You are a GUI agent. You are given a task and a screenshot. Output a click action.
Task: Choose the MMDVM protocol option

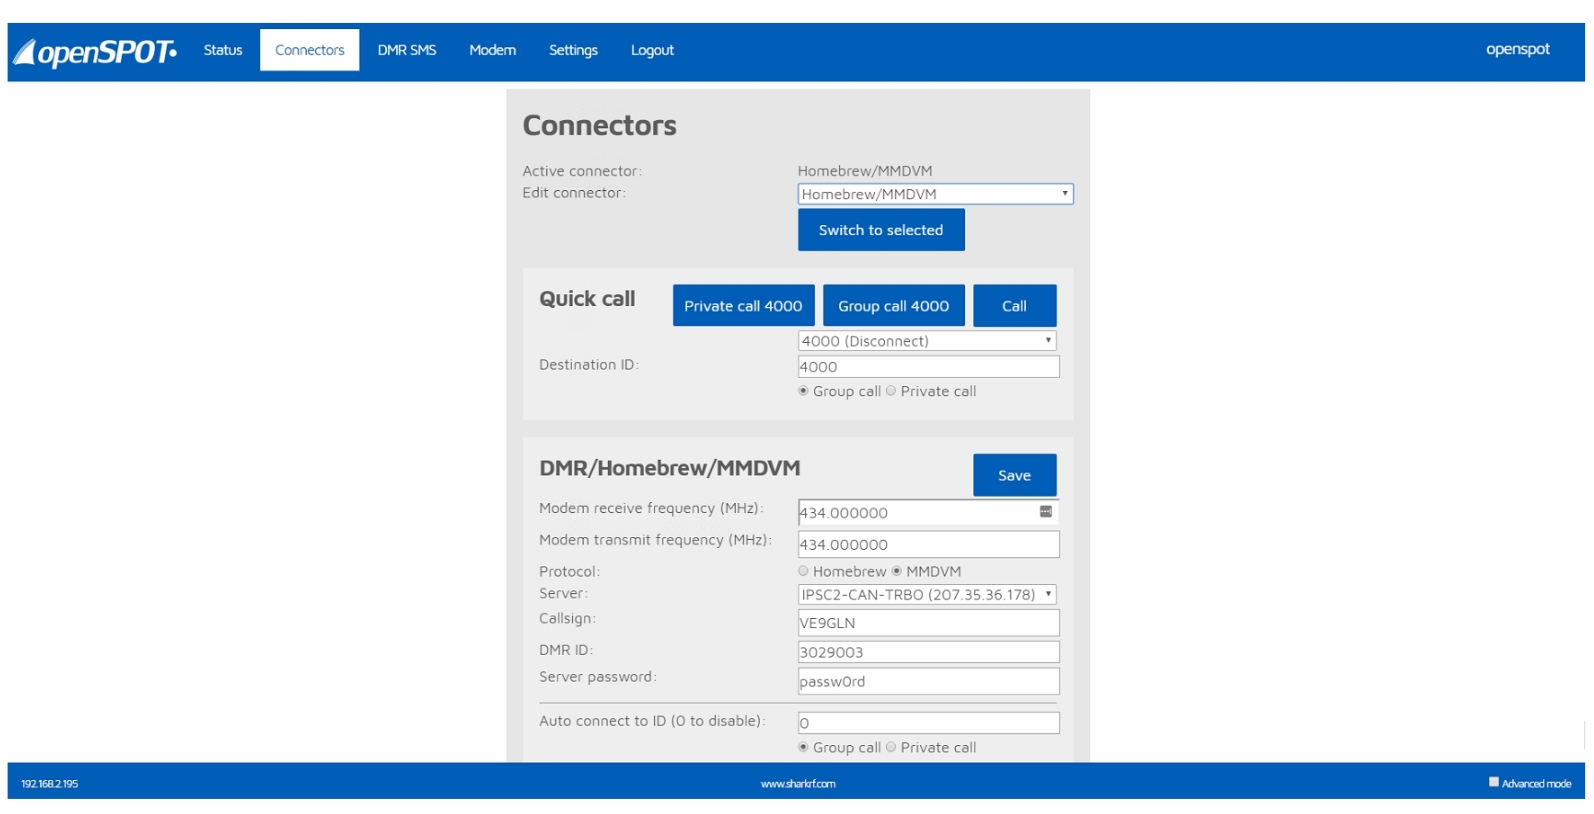click(897, 571)
